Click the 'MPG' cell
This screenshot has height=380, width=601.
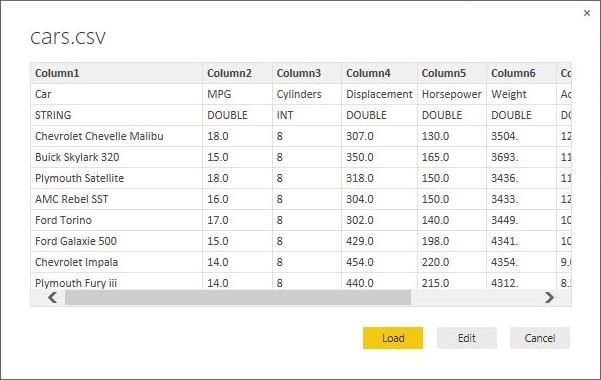tap(237, 94)
